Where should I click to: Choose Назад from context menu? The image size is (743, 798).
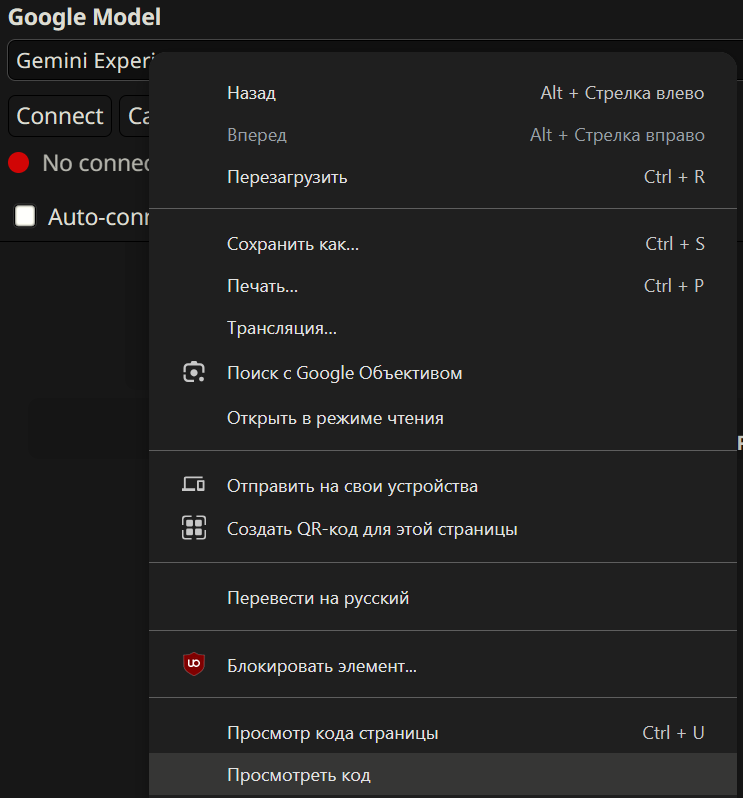point(443,93)
